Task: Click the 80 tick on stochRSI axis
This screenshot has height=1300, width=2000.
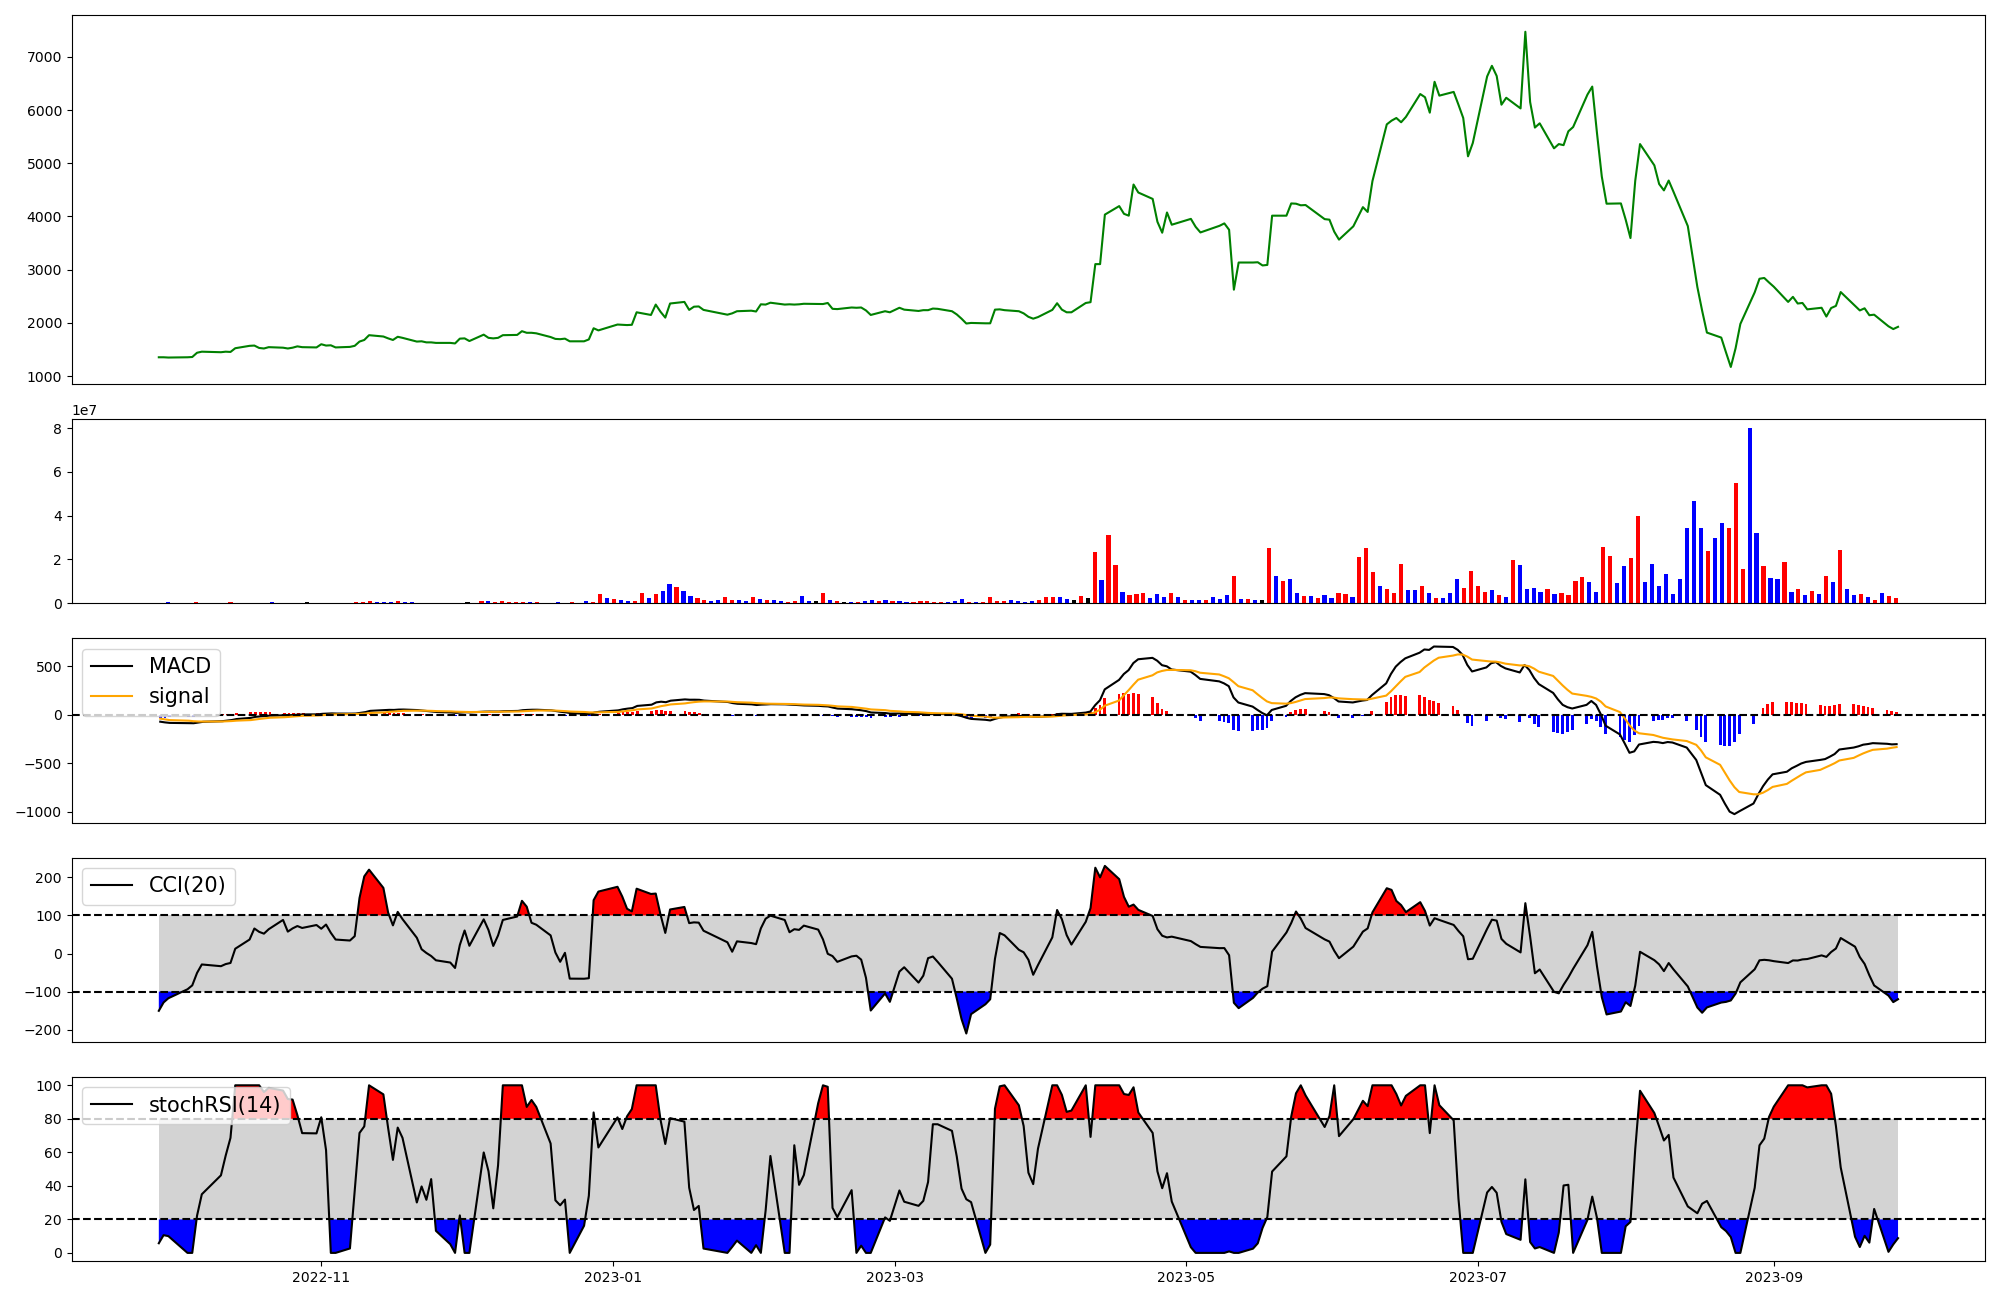Action: [x=54, y=1119]
